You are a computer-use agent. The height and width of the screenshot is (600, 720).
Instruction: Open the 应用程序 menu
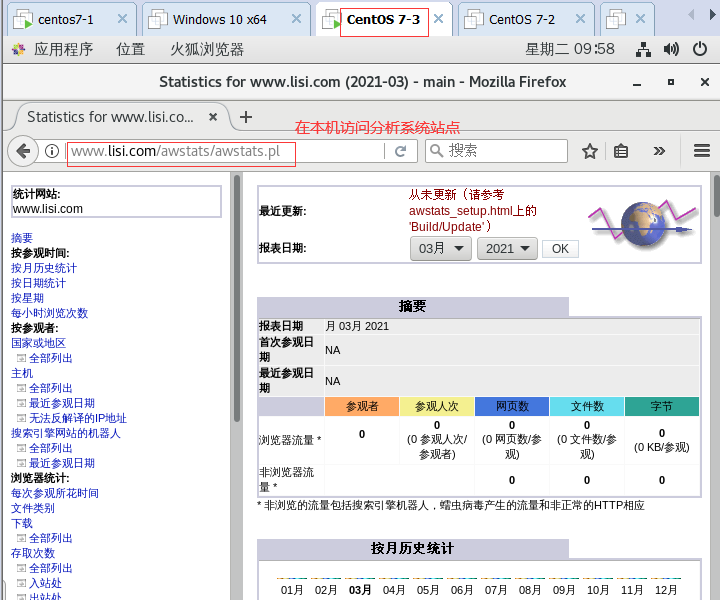(x=63, y=49)
